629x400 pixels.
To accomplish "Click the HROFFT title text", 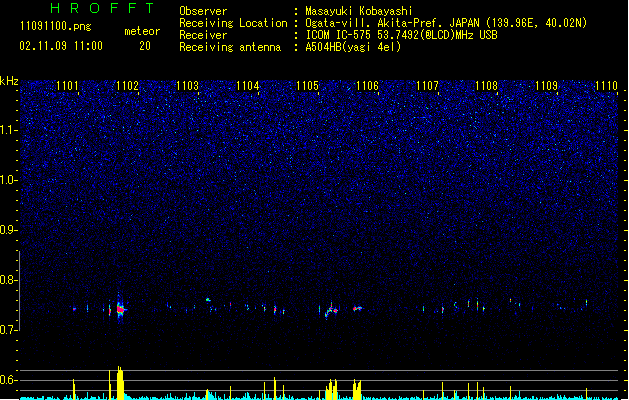I will [102, 8].
